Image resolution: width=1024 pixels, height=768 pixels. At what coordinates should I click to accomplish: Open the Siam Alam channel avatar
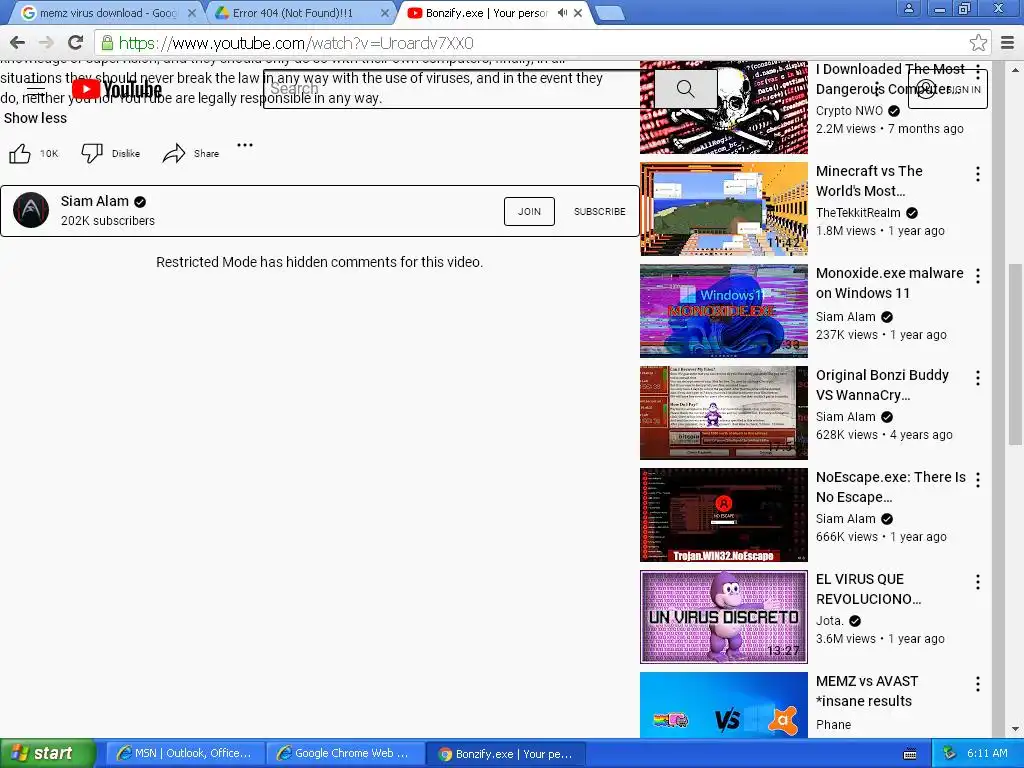pos(31,210)
